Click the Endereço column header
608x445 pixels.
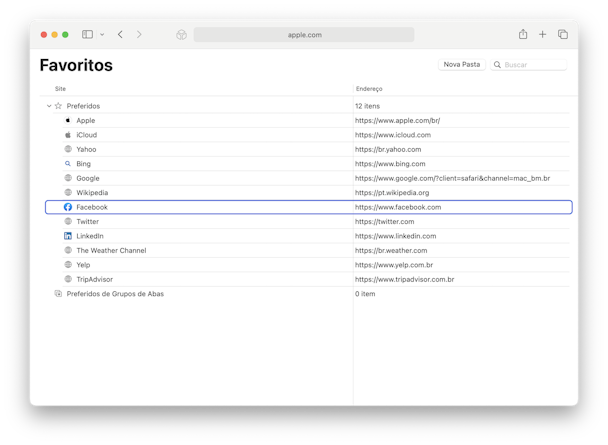[x=369, y=89]
